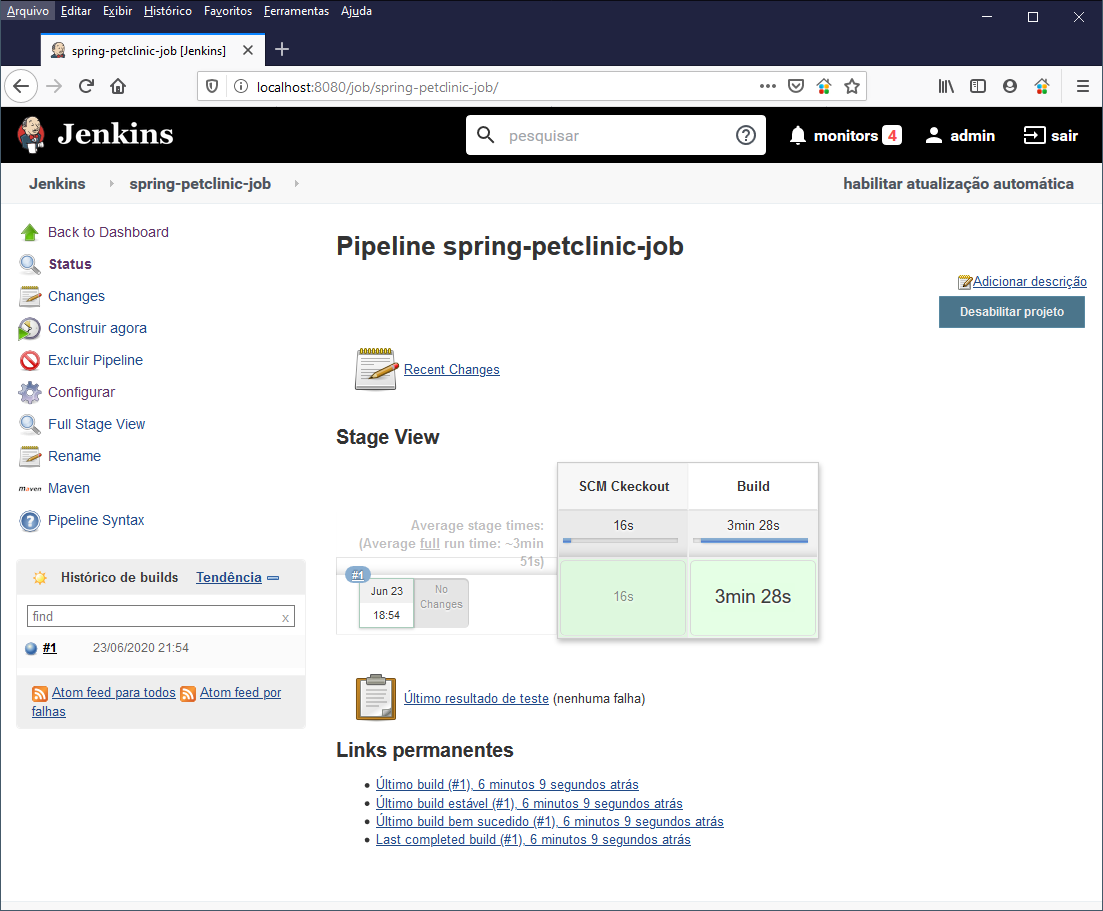
Task: Click the Pipeline Syntax help icon
Action: (29, 521)
